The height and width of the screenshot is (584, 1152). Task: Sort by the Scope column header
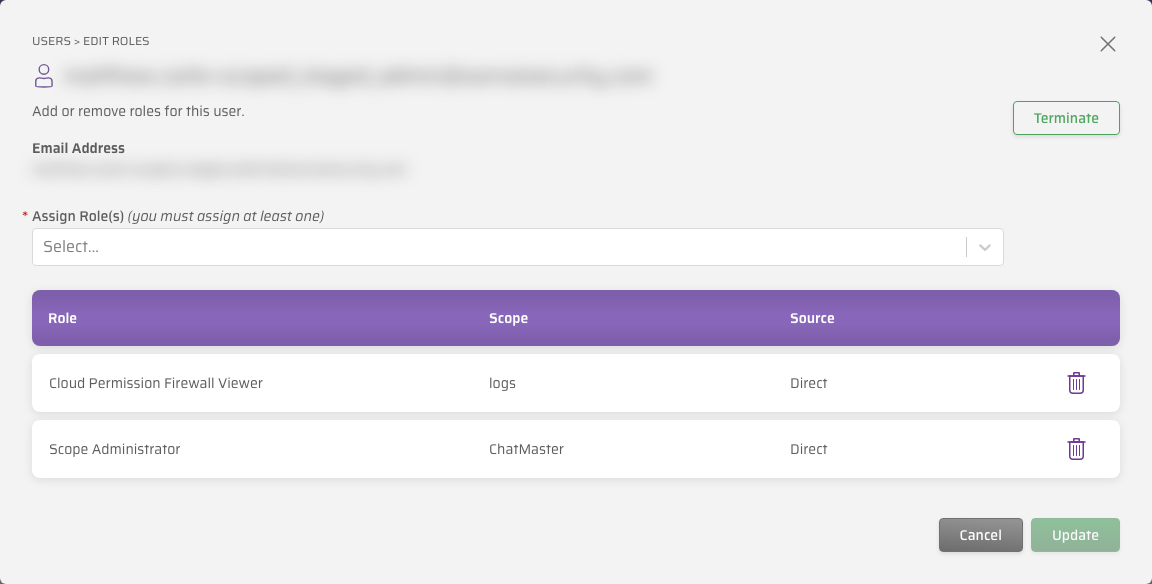pos(508,318)
